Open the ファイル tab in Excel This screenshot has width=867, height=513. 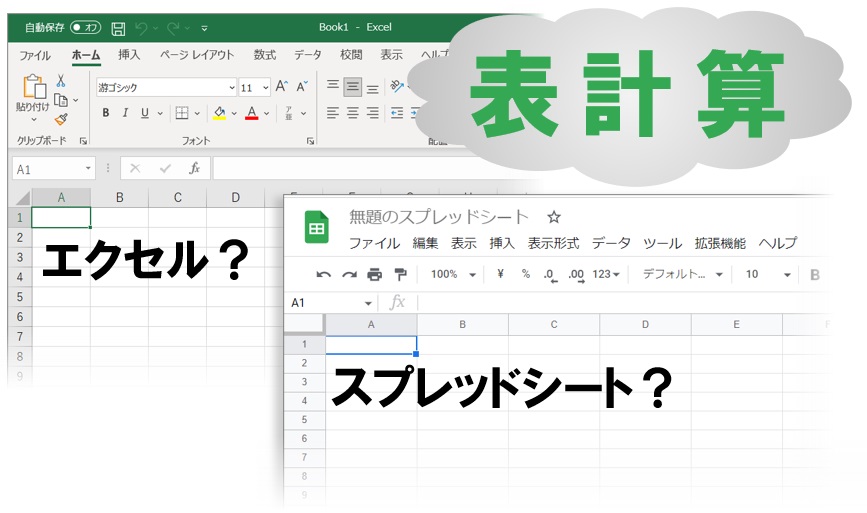[x=34, y=55]
